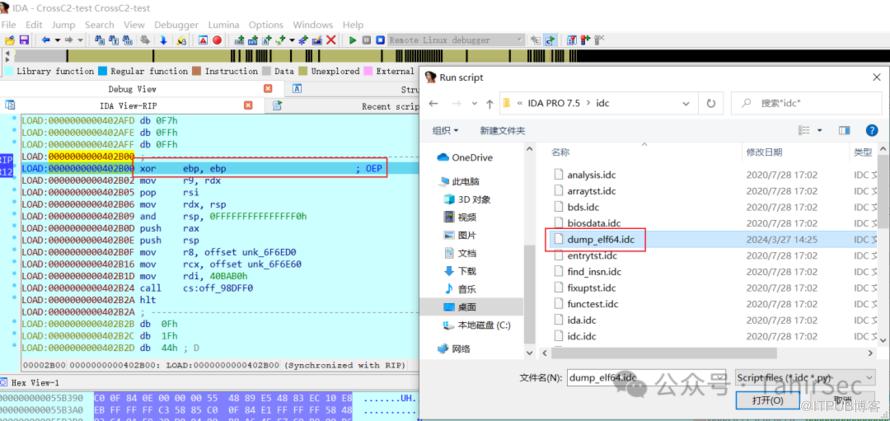Viewport: 890px width, 421px height.
Task: Click the 'xor ebp, ebp' instruction line
Action: tap(219, 169)
